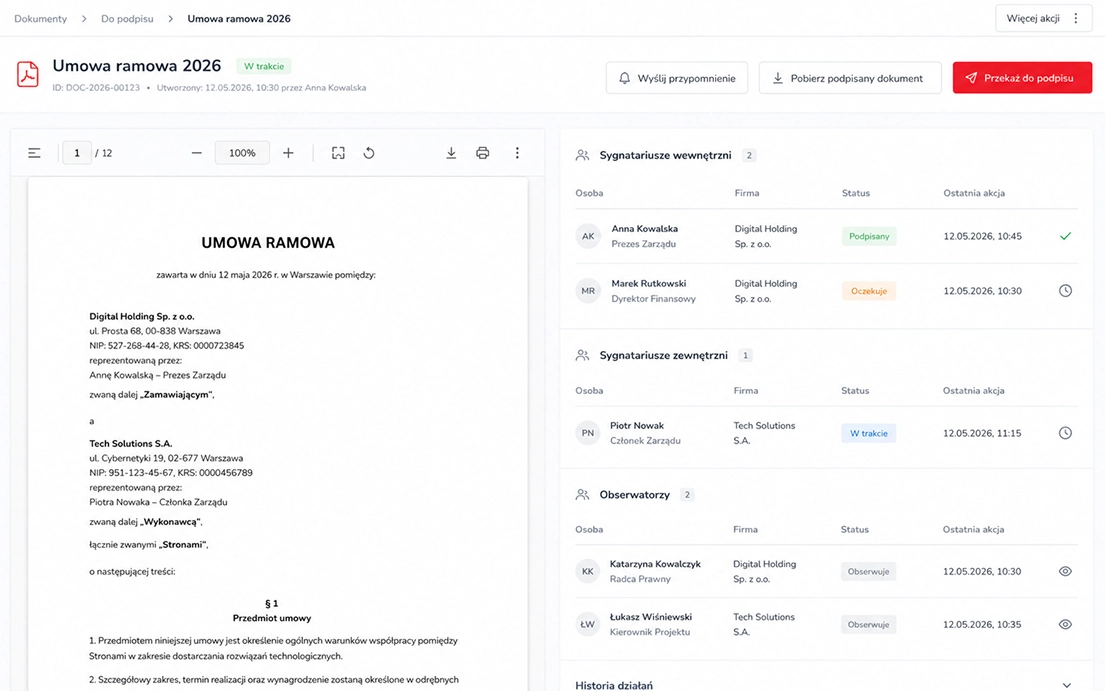Click the Oczekuje status badge
This screenshot has width=1105, height=691.
[x=869, y=291]
